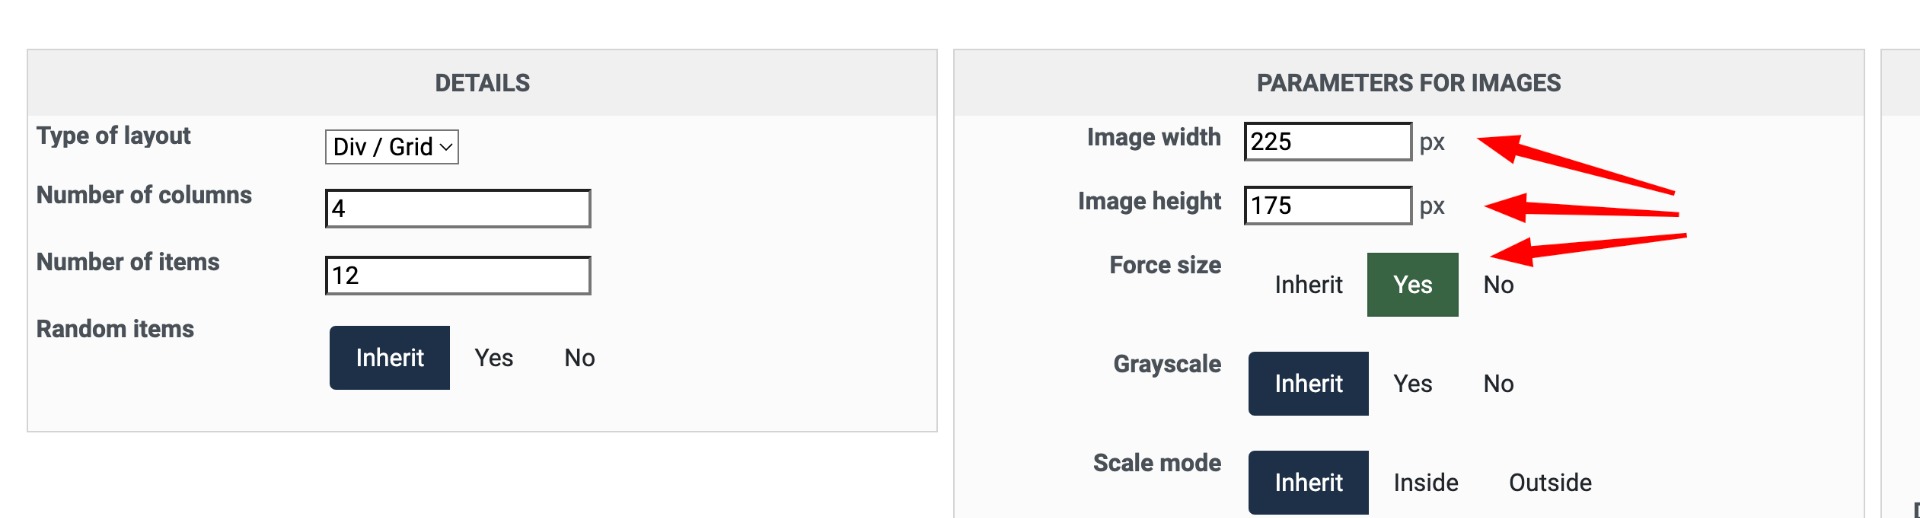Image resolution: width=1920 pixels, height=518 pixels.
Task: Select Inherit for Grayscale
Action: pyautogui.click(x=1308, y=384)
